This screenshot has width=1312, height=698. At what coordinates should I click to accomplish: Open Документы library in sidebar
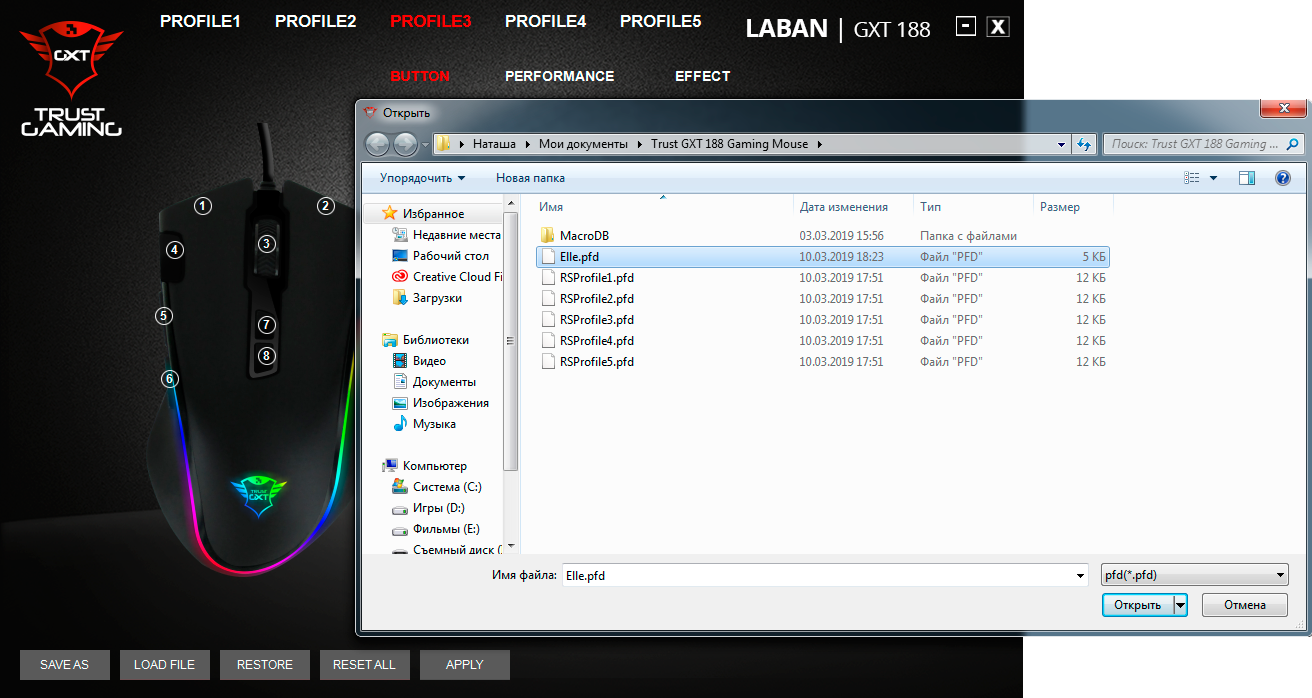coord(434,382)
